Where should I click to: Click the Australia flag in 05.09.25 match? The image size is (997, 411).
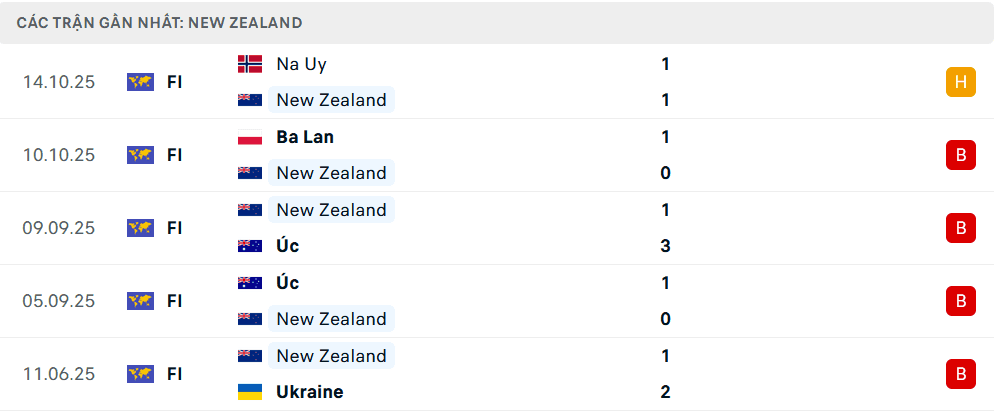249,283
